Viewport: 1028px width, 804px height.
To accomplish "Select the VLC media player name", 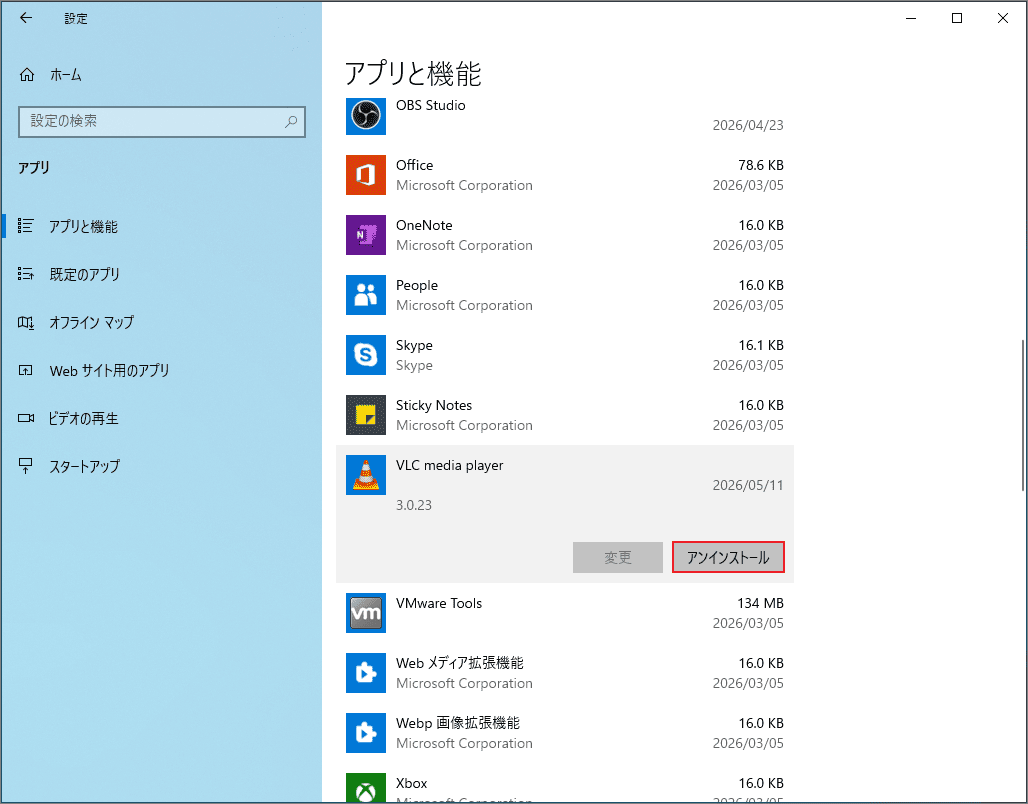I will click(450, 465).
